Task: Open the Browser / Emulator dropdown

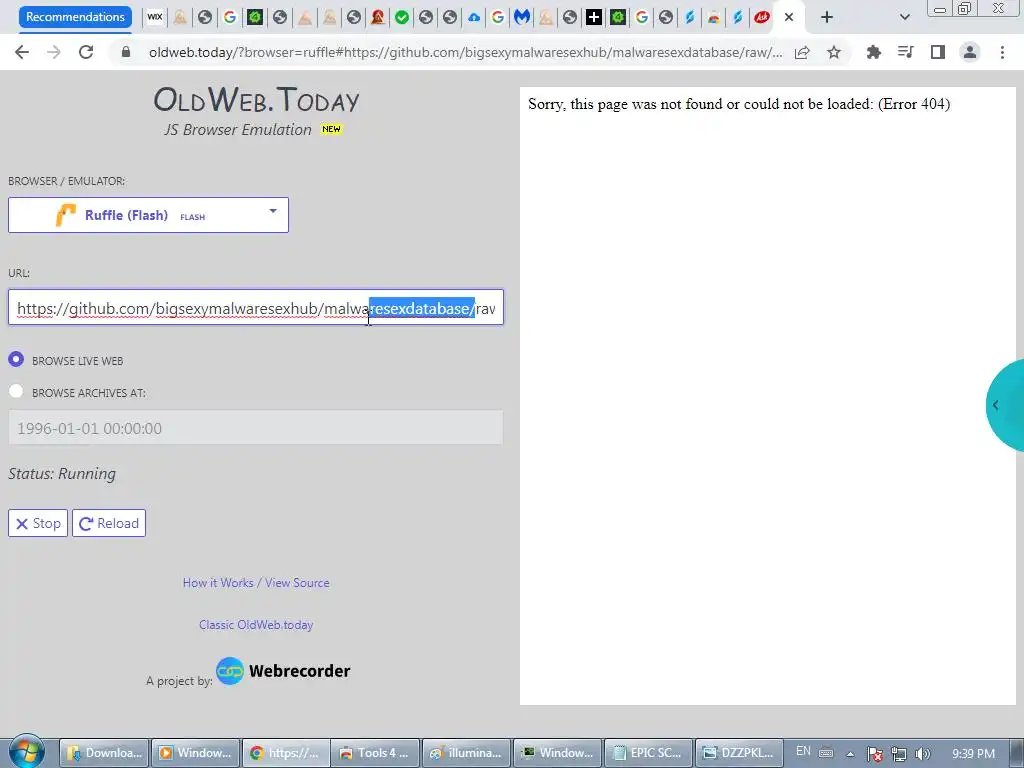Action: (x=148, y=215)
